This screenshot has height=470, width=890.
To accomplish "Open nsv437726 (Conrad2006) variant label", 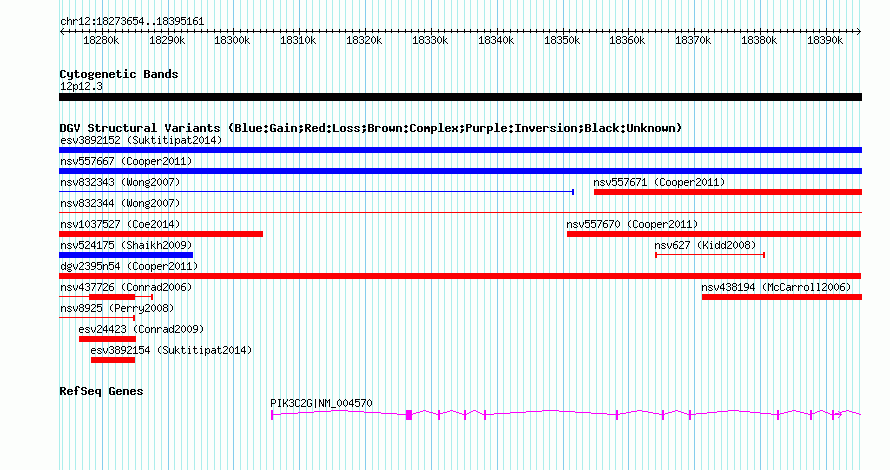I will pyautogui.click(x=126, y=287).
